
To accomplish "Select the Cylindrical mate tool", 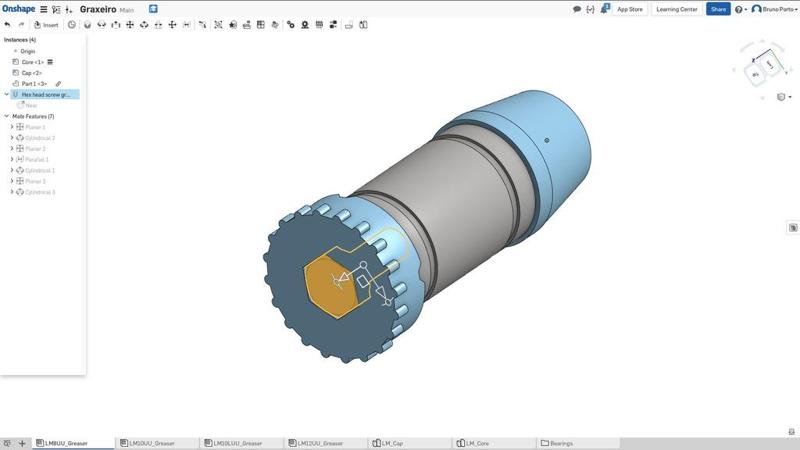I will pyautogui.click(x=144, y=24).
